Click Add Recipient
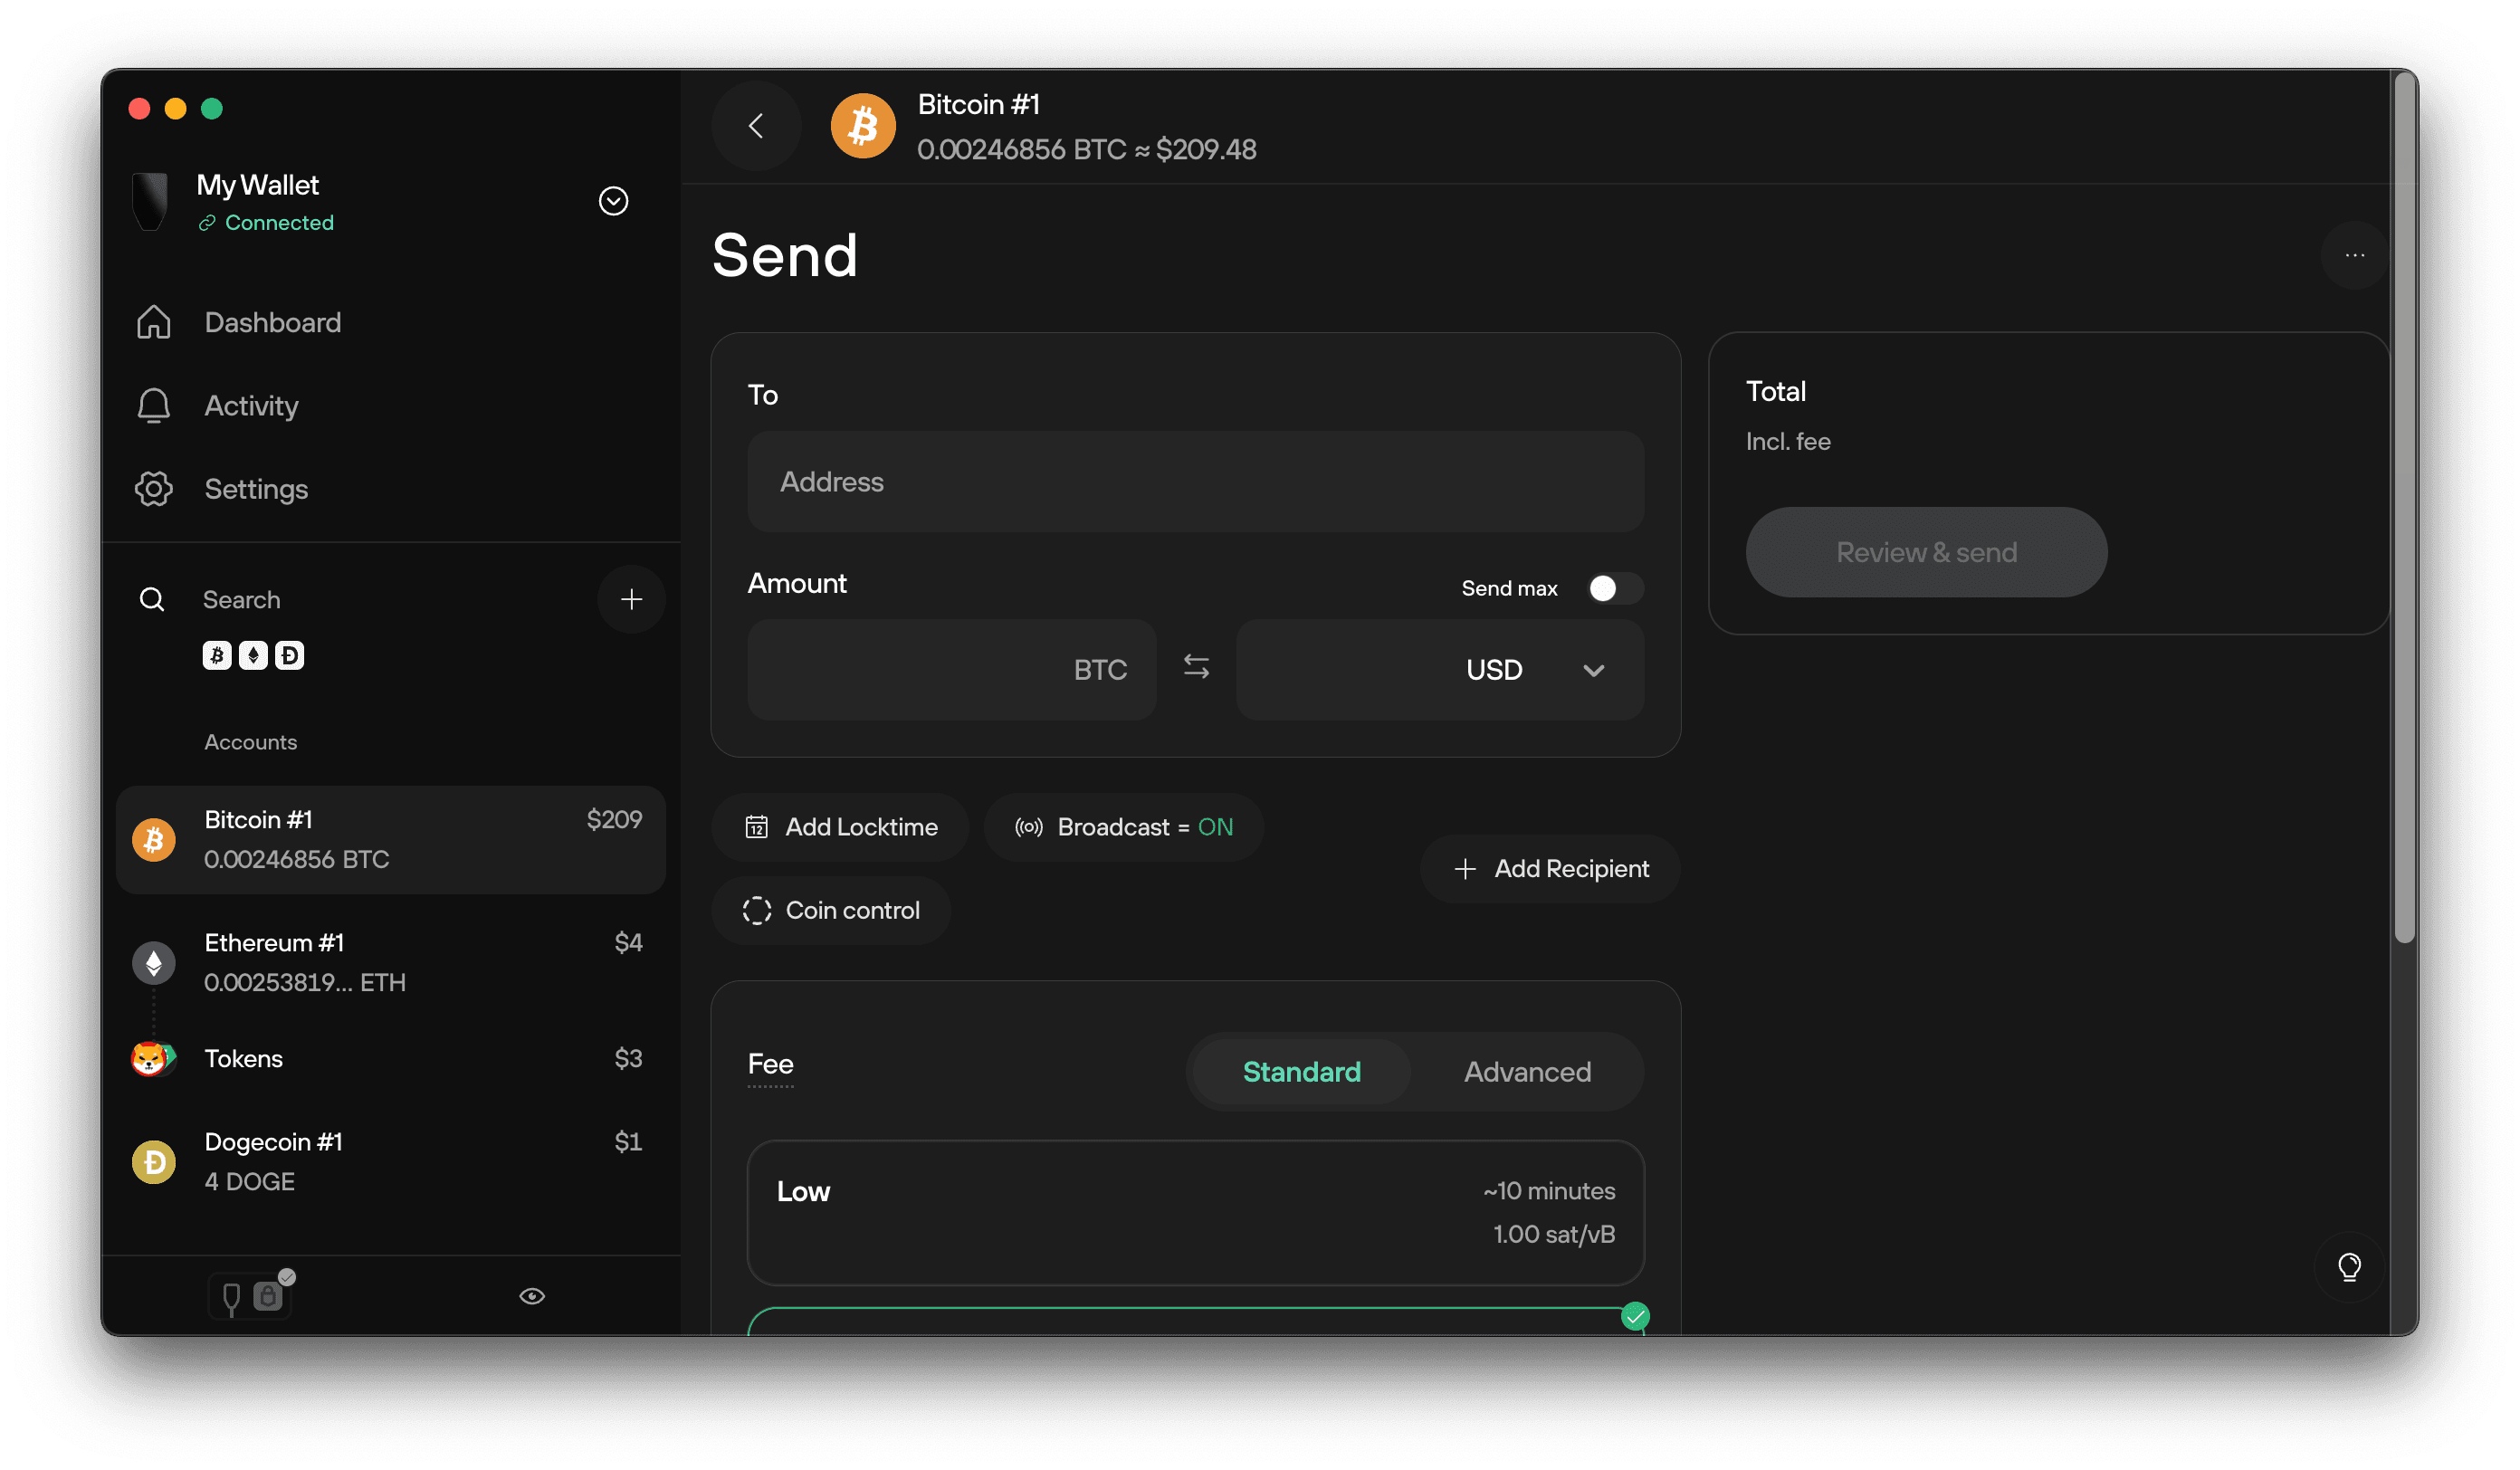 1550,868
